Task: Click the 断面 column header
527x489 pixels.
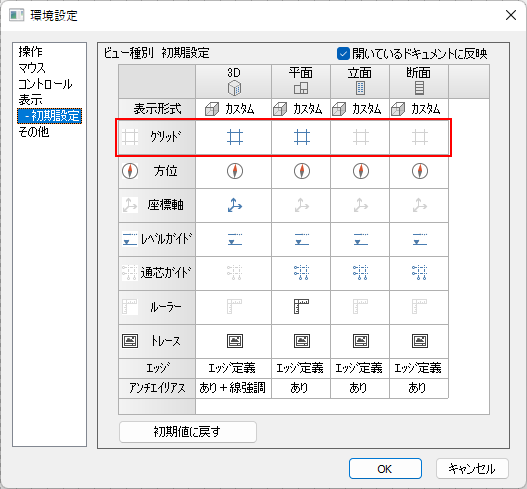Action: [x=419, y=81]
